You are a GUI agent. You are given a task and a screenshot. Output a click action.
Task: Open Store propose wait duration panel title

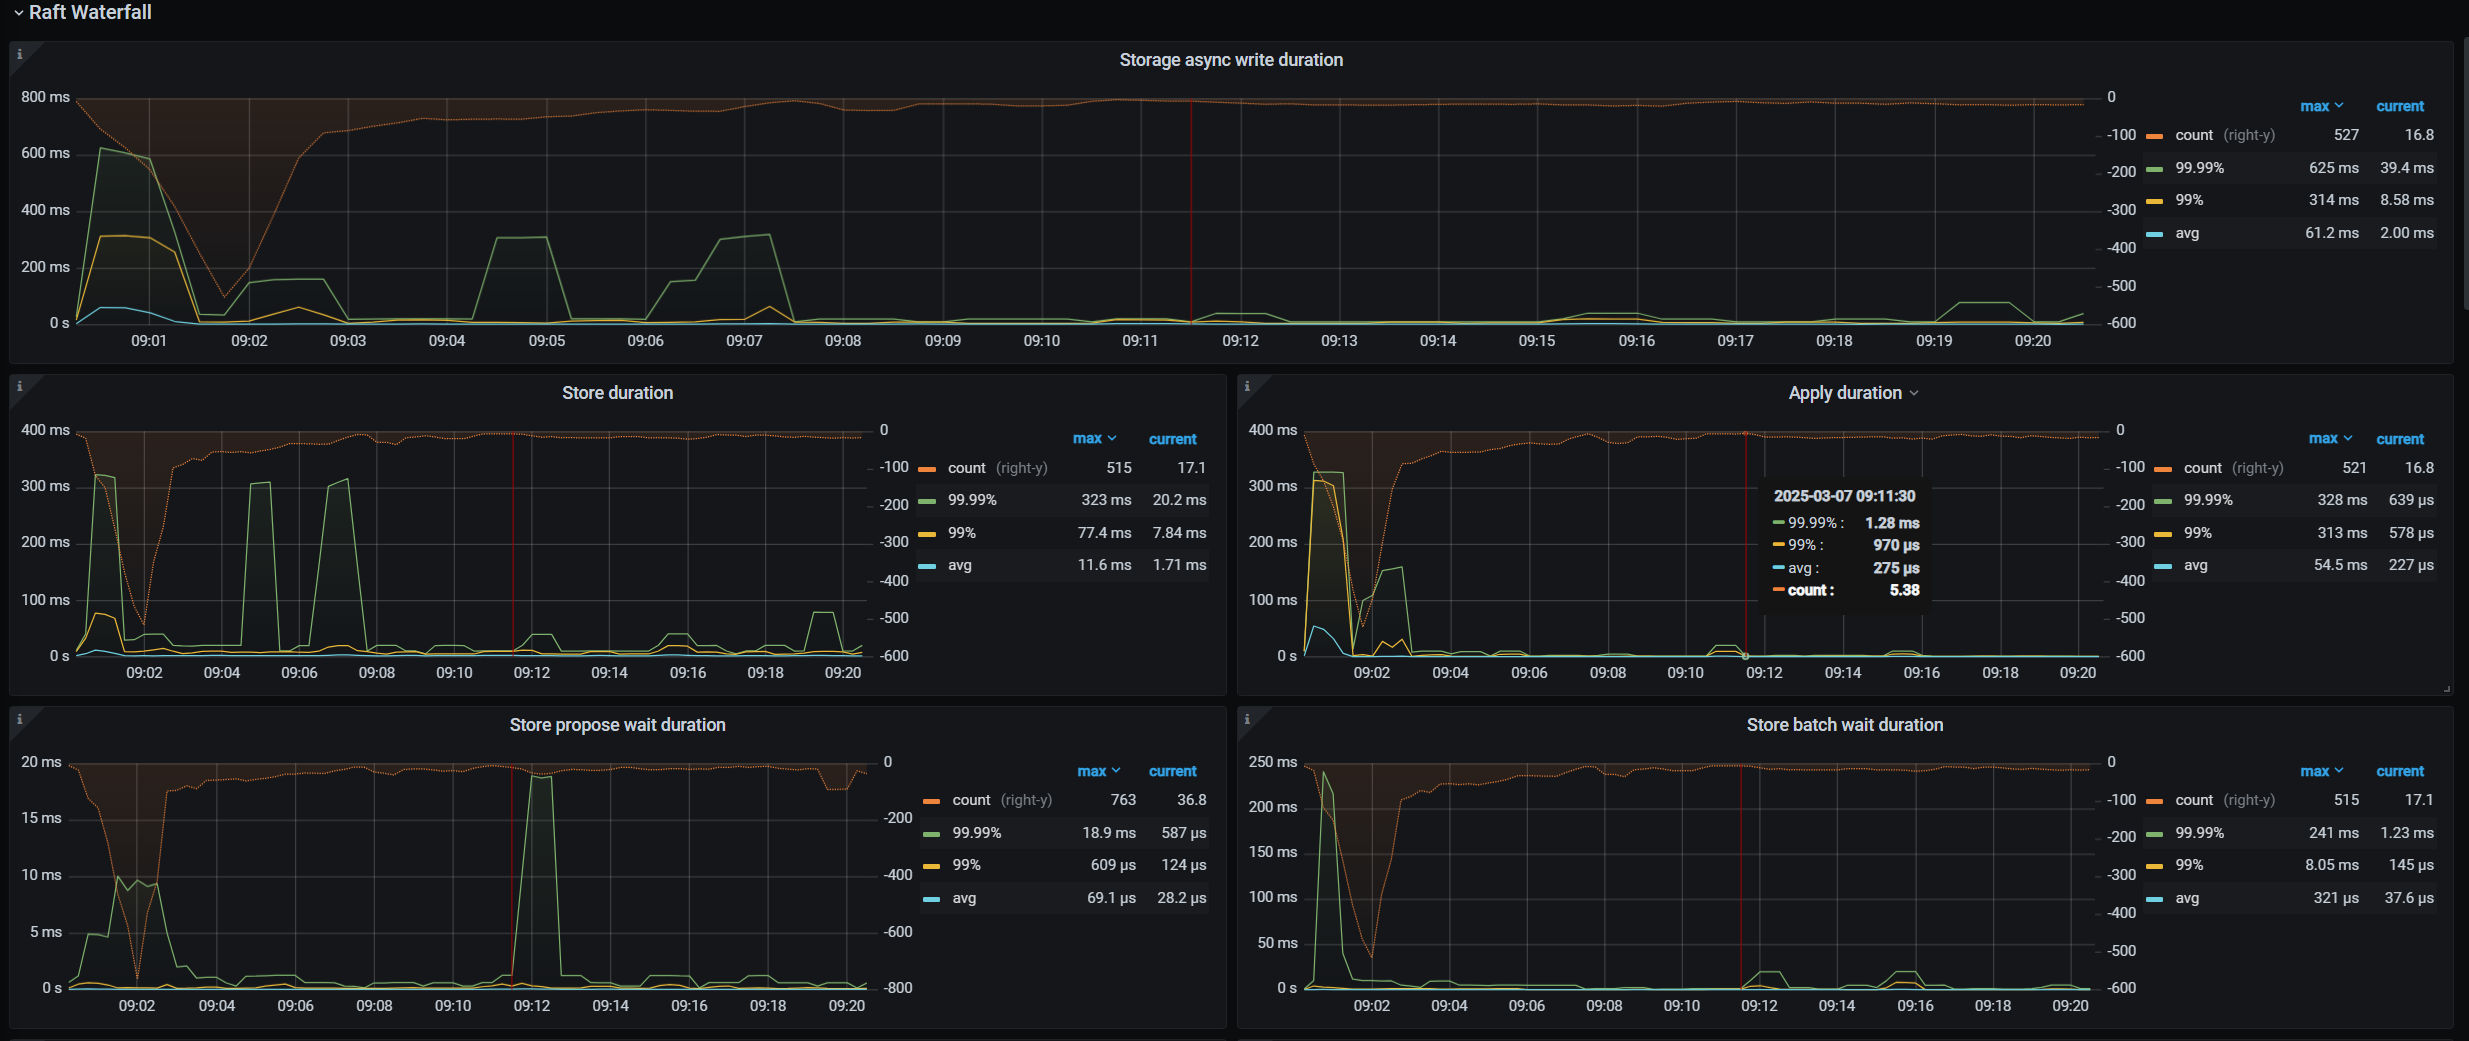(x=617, y=725)
